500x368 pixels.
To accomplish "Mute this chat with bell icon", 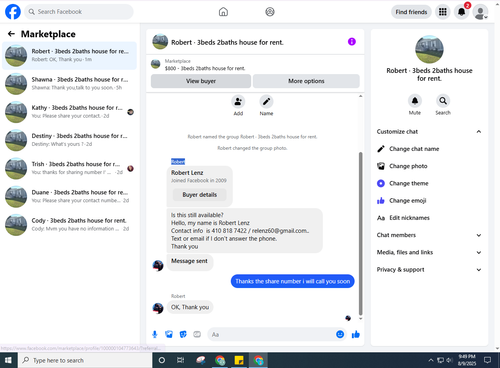I will click(x=415, y=101).
